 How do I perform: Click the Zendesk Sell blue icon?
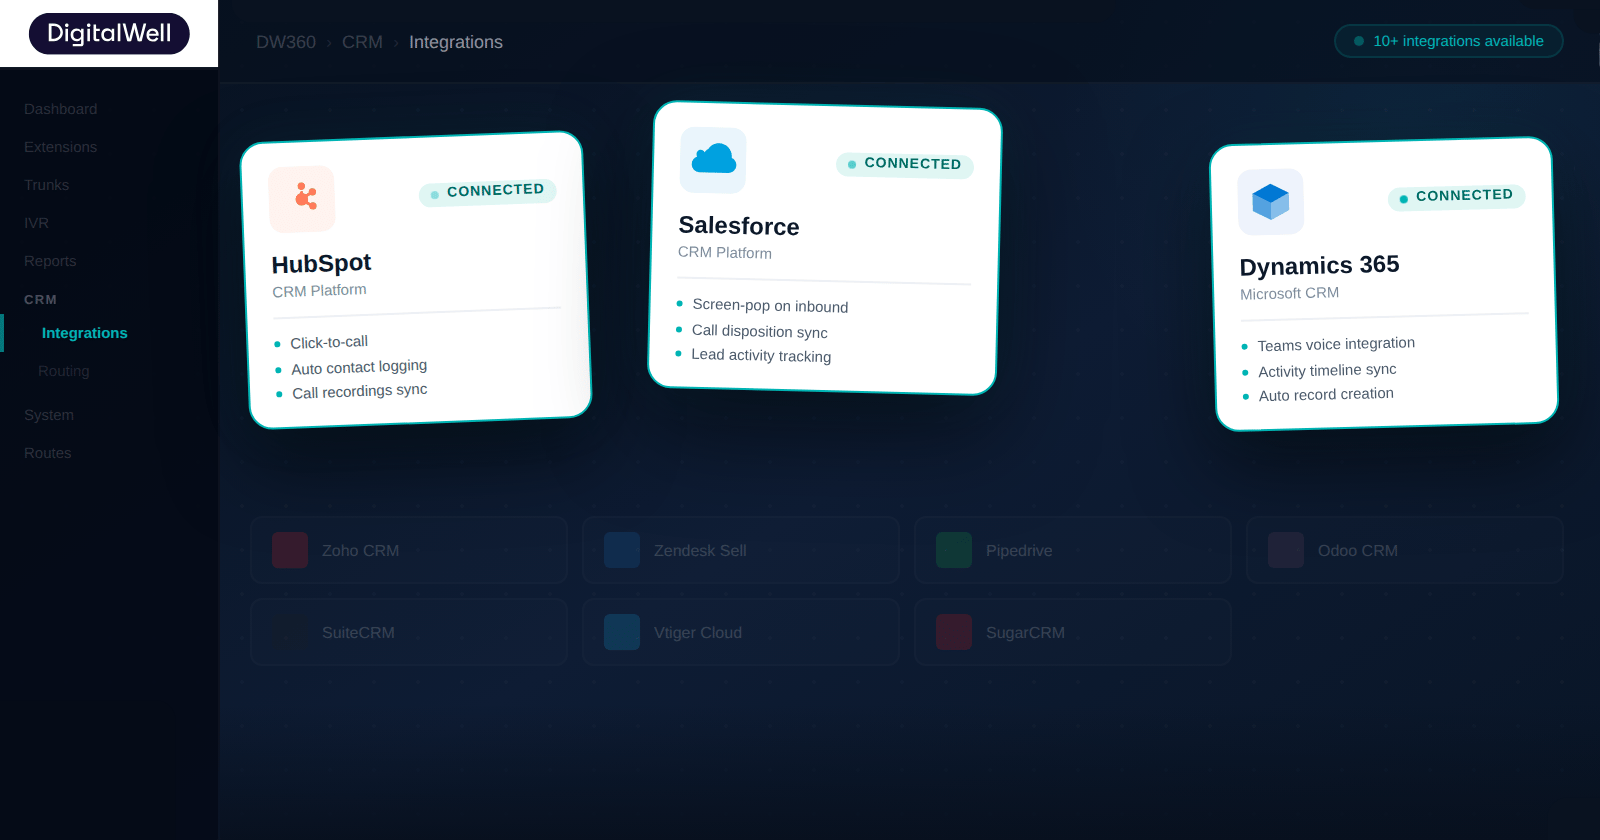click(622, 550)
